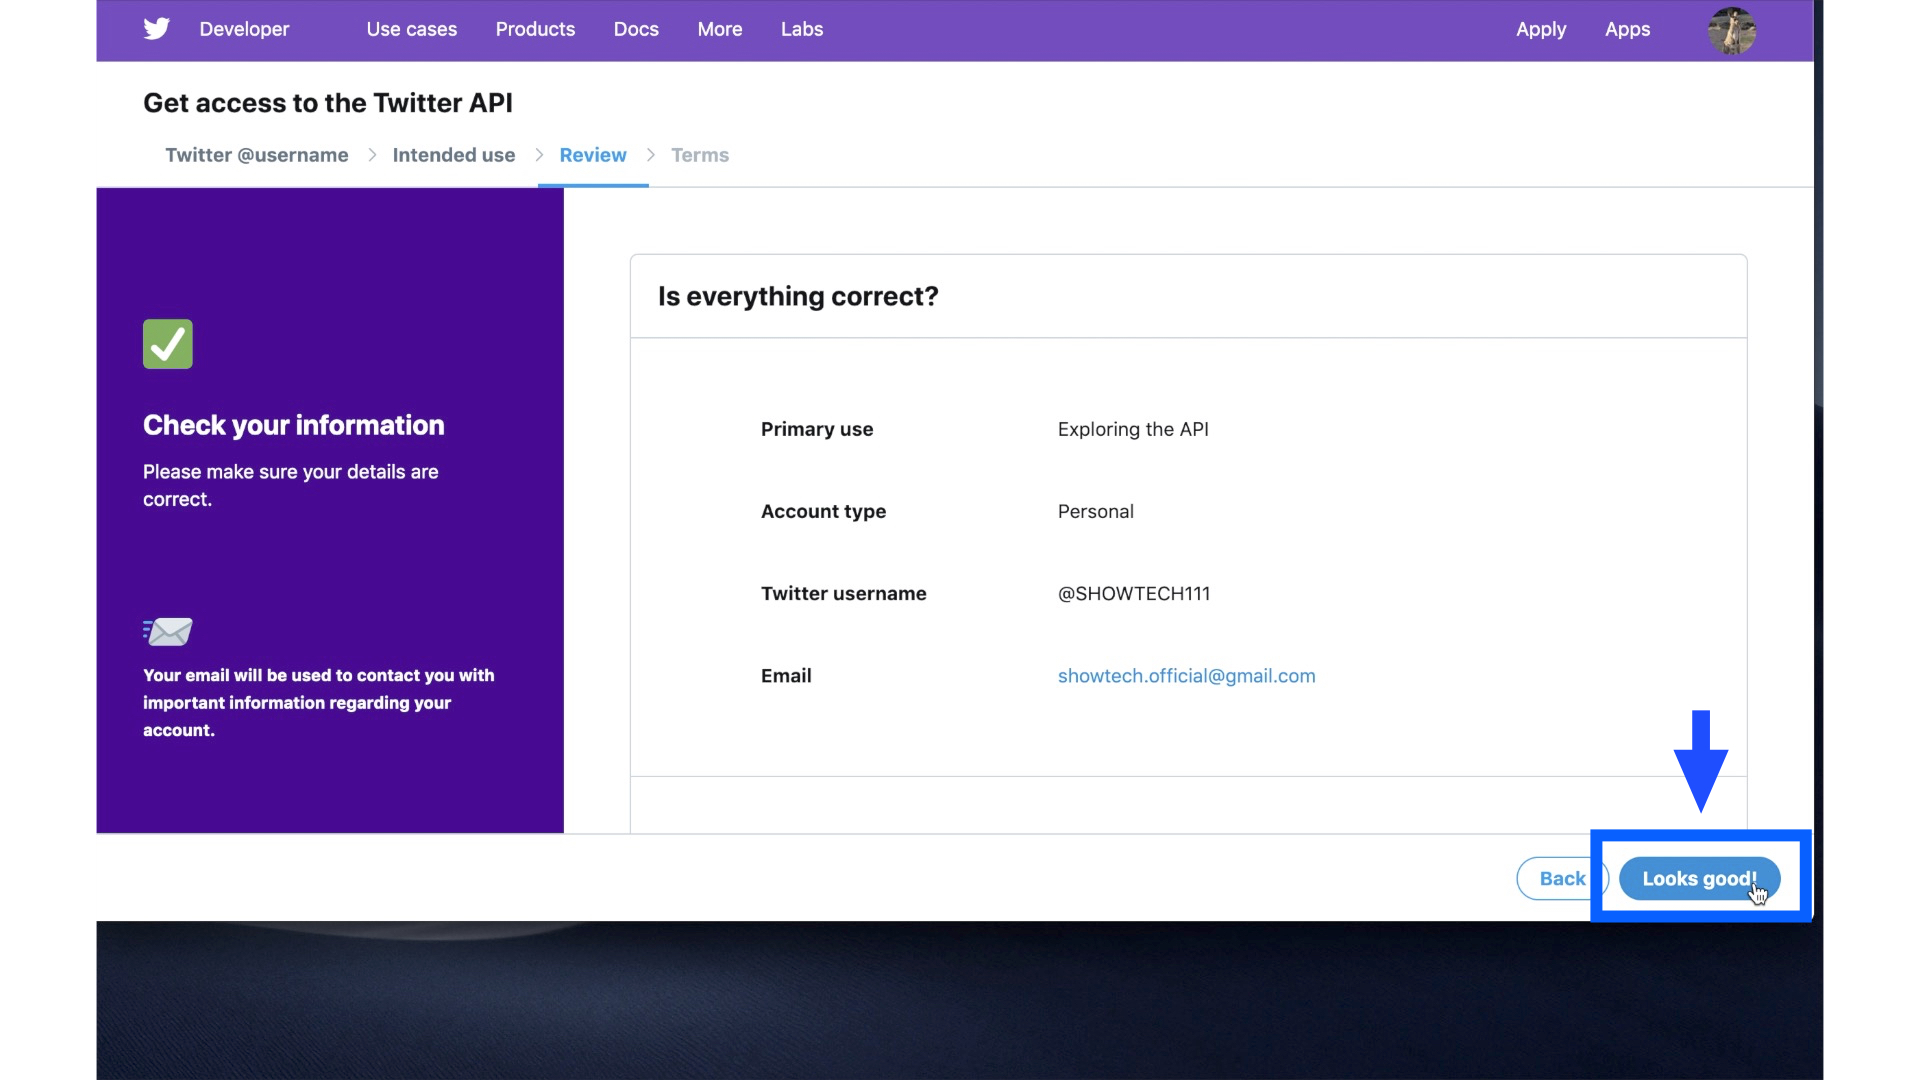This screenshot has width=1920, height=1080.
Task: Click the green checkmark icon
Action: pyautogui.click(x=168, y=344)
